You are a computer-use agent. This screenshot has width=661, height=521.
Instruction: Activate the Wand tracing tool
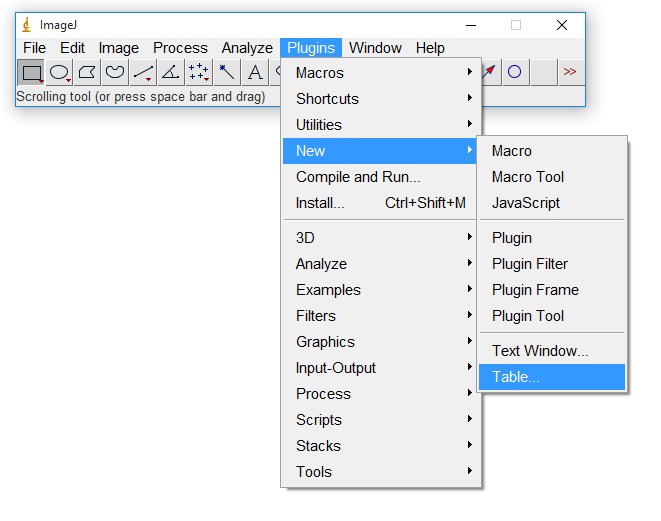click(x=227, y=72)
